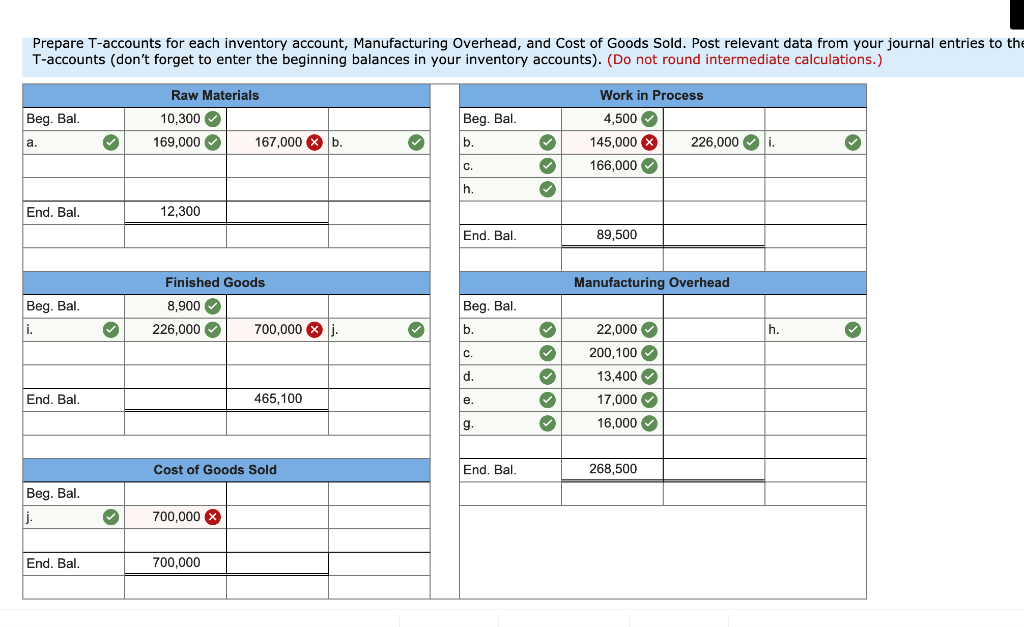The height and width of the screenshot is (627, 1024).
Task: Select the 166,000 field in Work in Process
Action: 613,166
